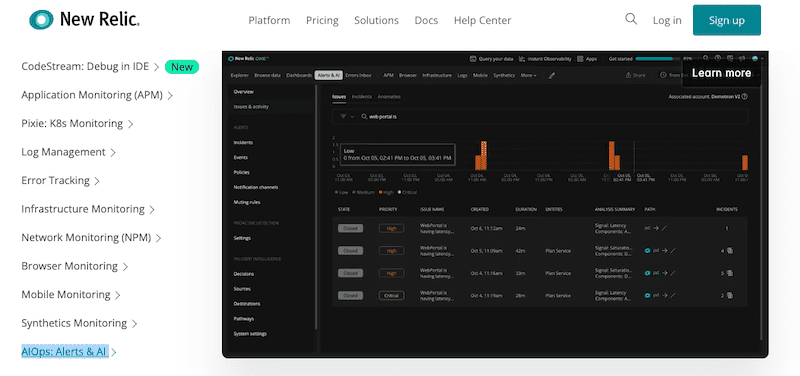
Task: Click help icon next to Demotron V2
Action: point(745,96)
